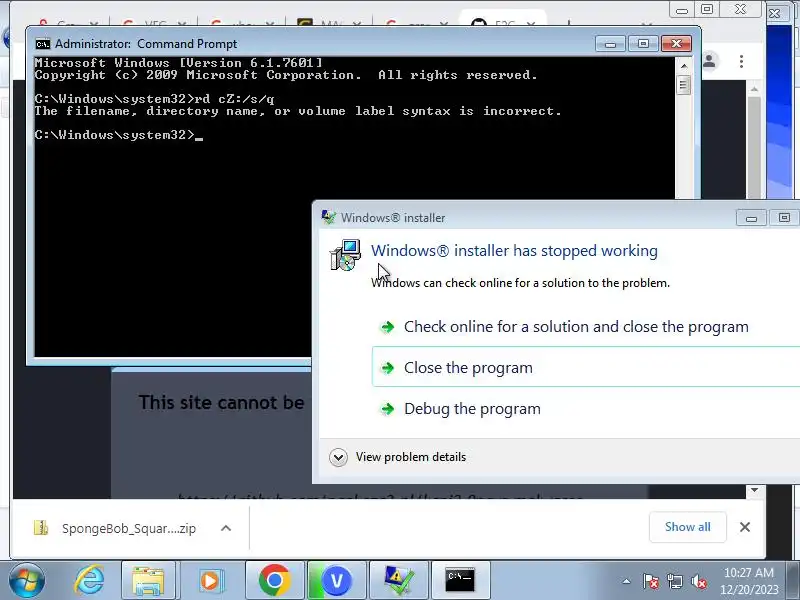This screenshot has height=600, width=800.
Task: Switch to Command Prompt taskbar button
Action: (460, 581)
